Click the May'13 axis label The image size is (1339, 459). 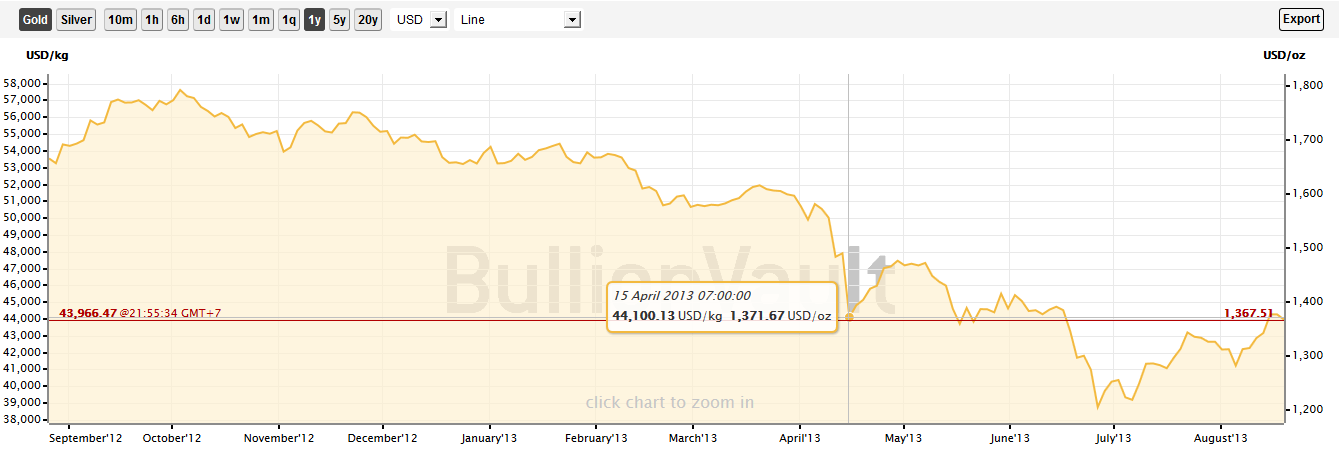tap(903, 438)
